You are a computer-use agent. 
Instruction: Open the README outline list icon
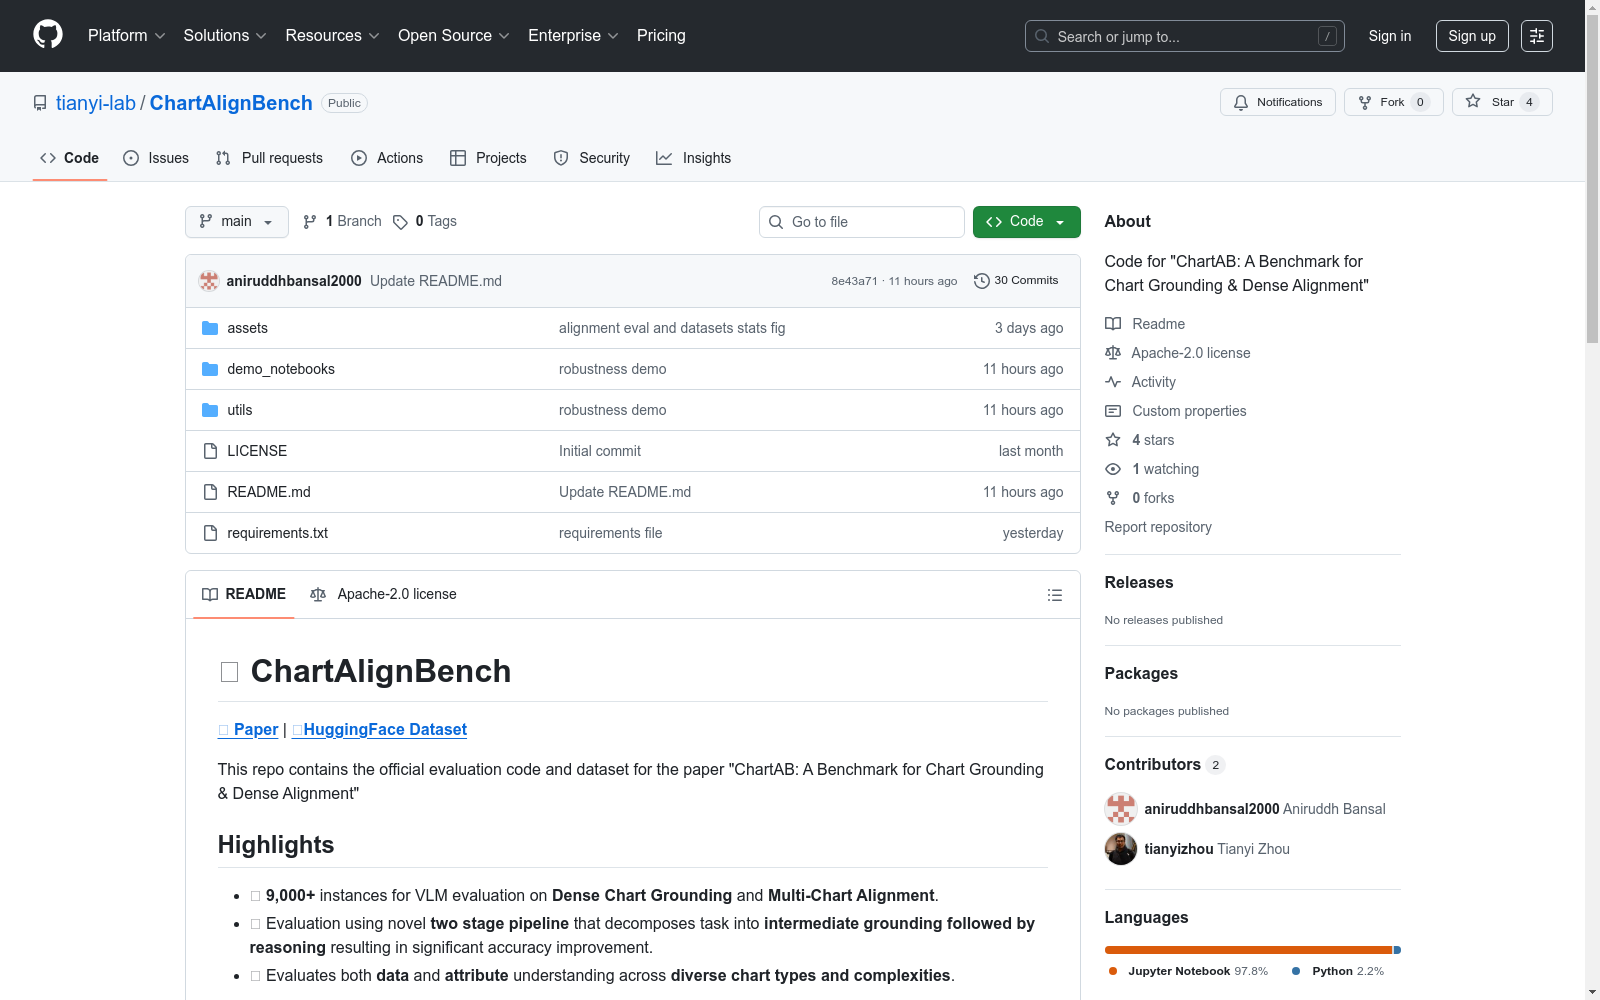pyautogui.click(x=1055, y=595)
